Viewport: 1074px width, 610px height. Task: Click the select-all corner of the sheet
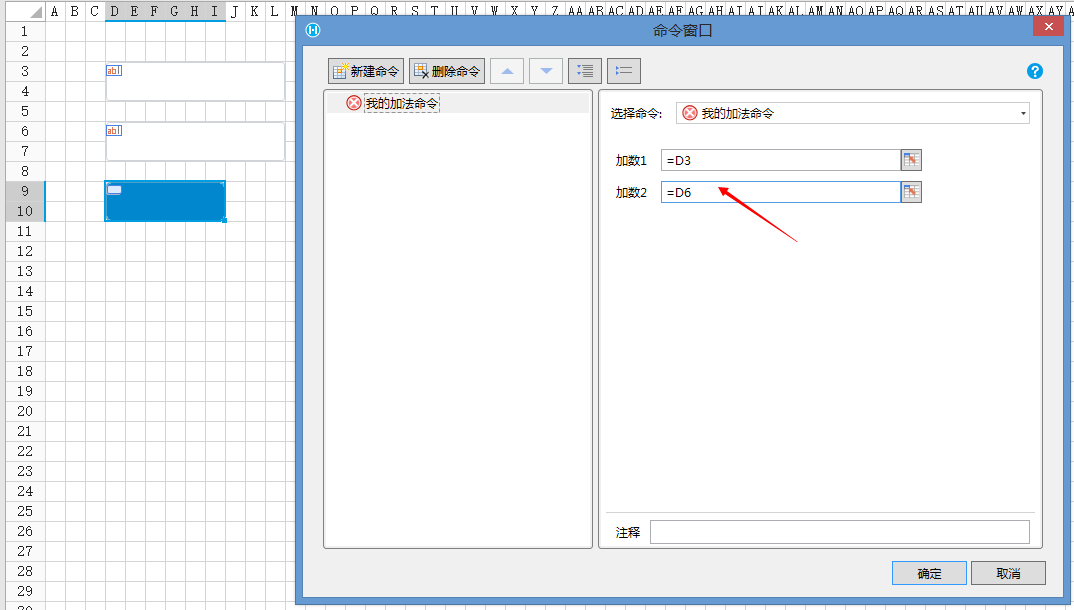coord(25,11)
